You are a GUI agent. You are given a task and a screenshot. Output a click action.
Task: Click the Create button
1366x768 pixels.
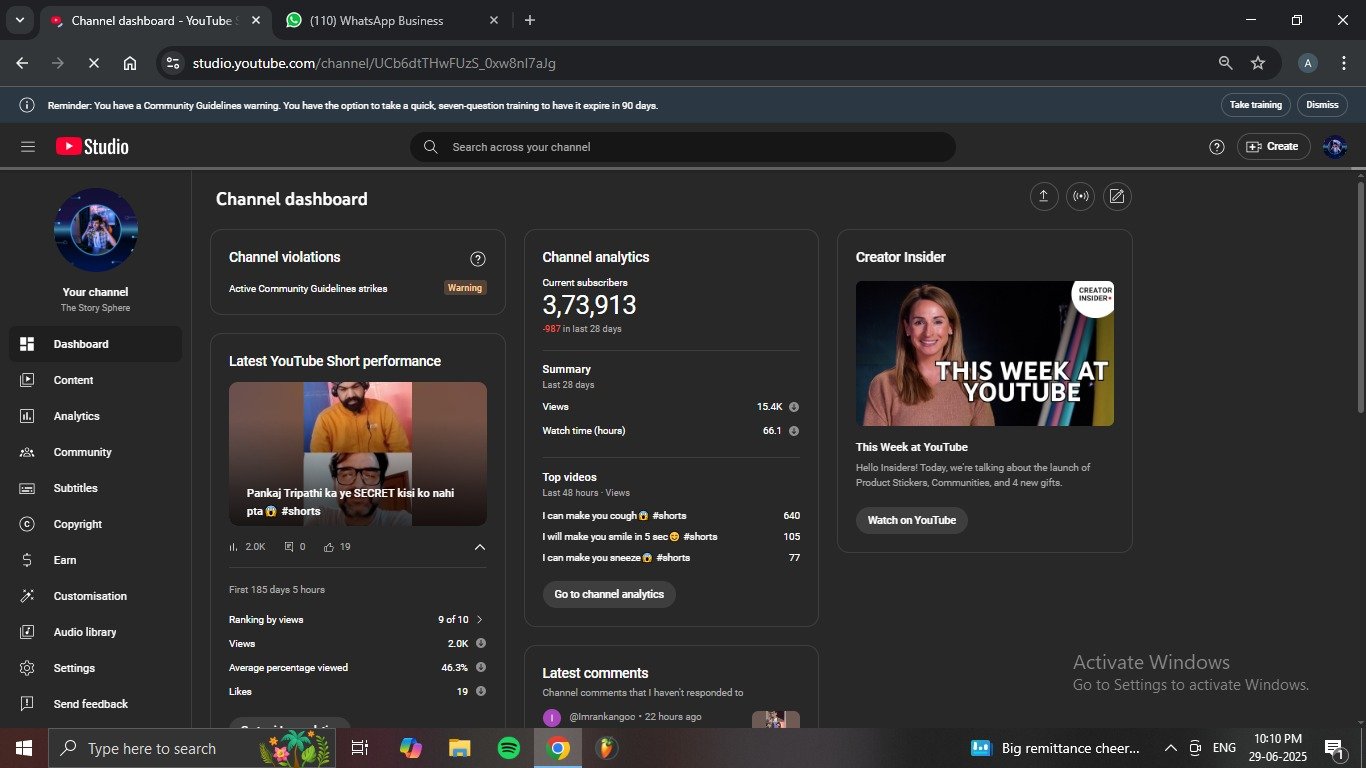1273,147
